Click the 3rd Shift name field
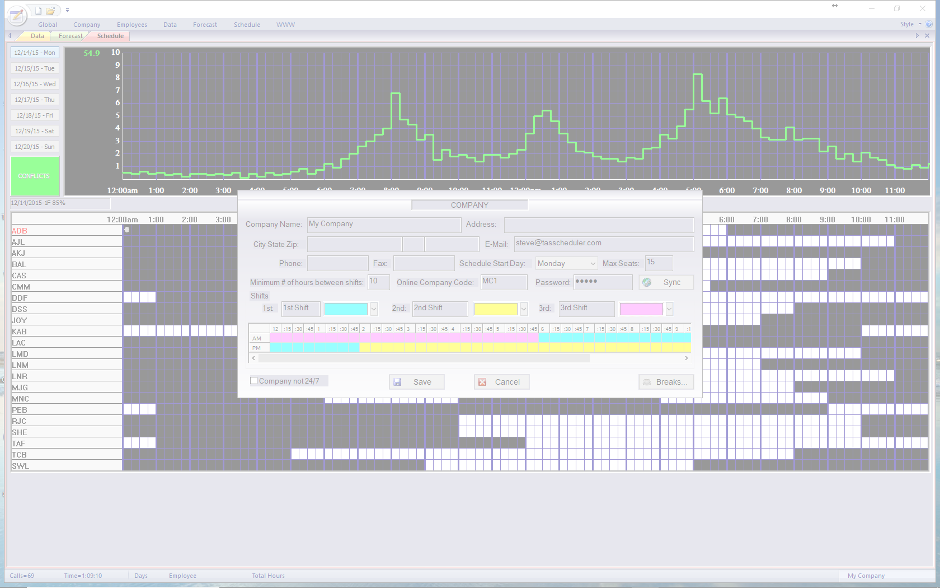Screen dimensions: 940x588 [587, 309]
